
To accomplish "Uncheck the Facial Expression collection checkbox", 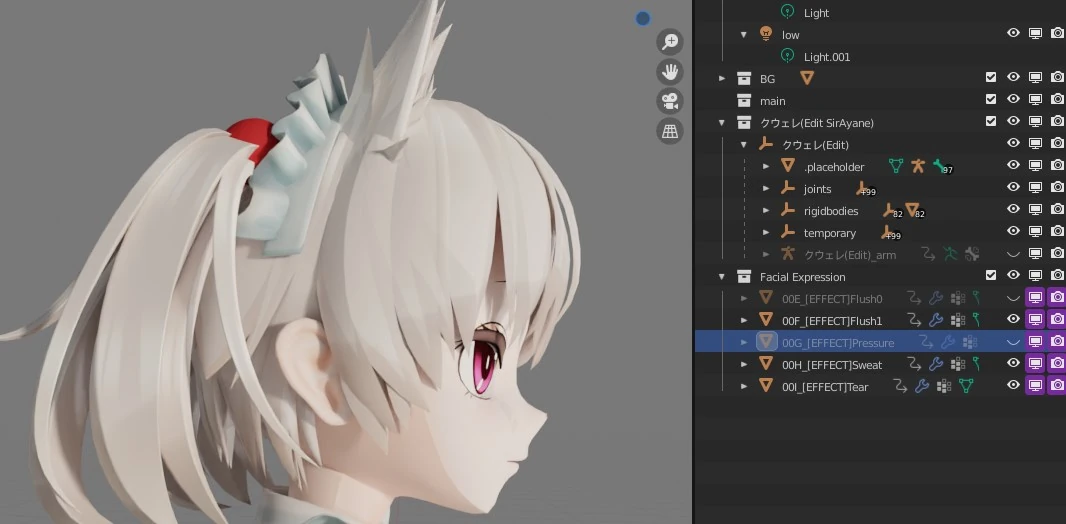I will 991,275.
